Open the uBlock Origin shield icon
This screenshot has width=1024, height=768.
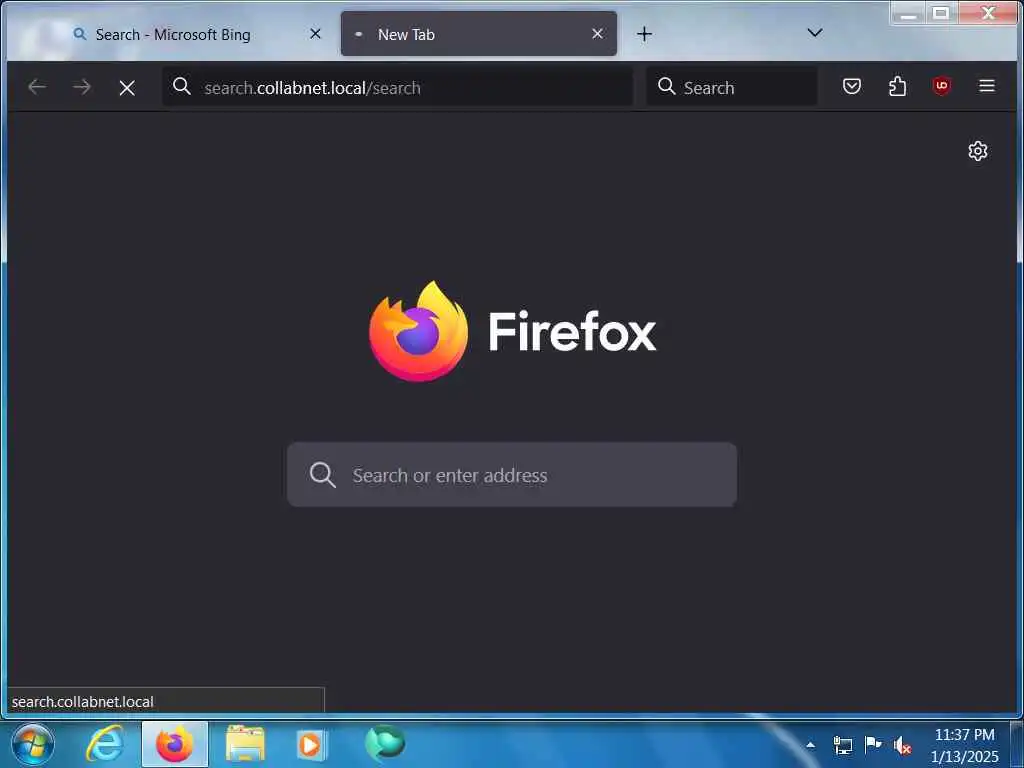(x=941, y=86)
